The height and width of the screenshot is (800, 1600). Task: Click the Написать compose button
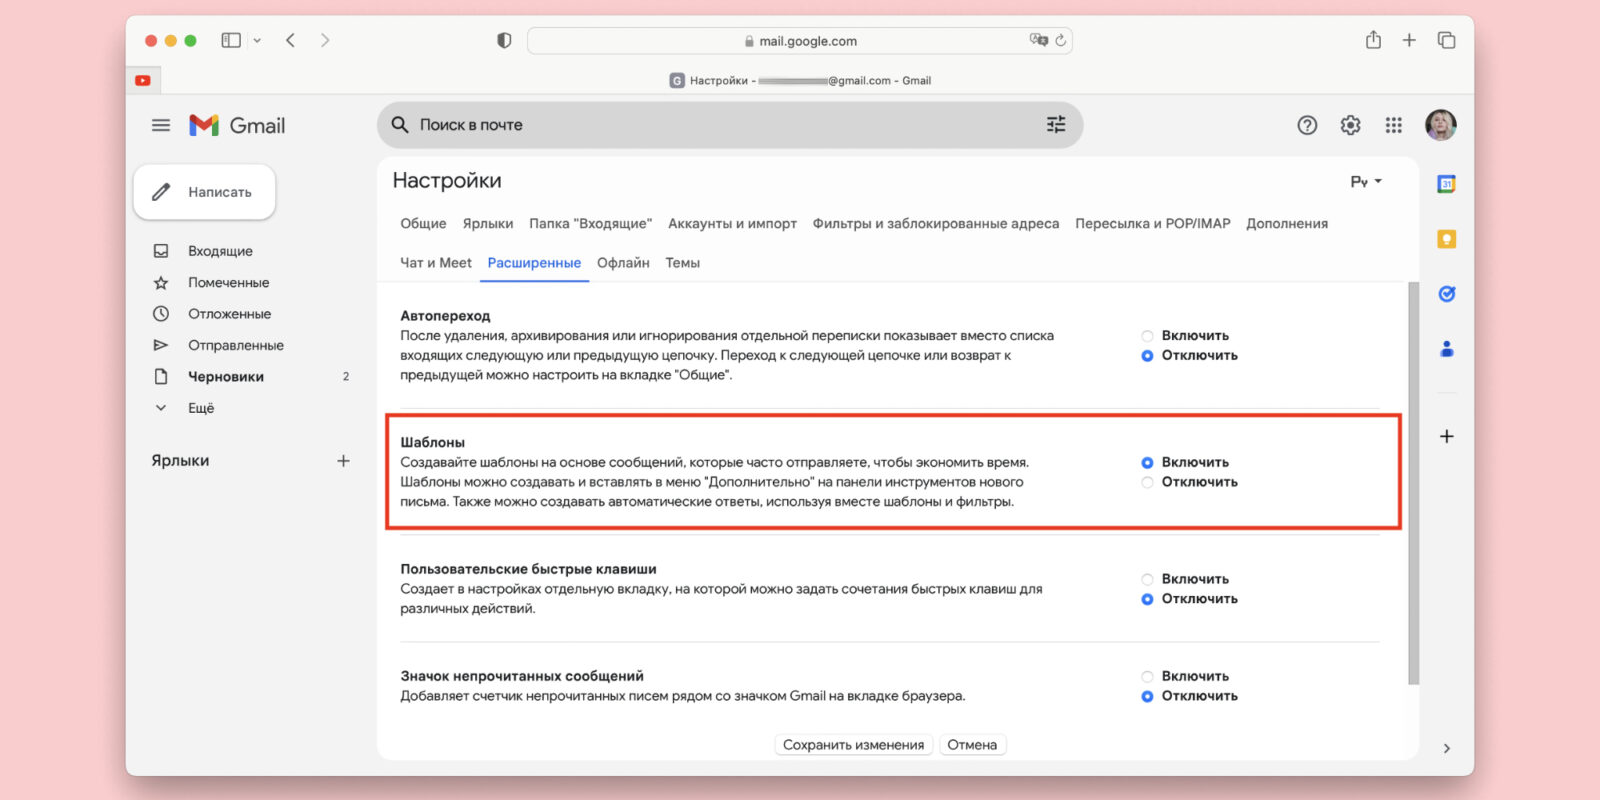point(205,192)
